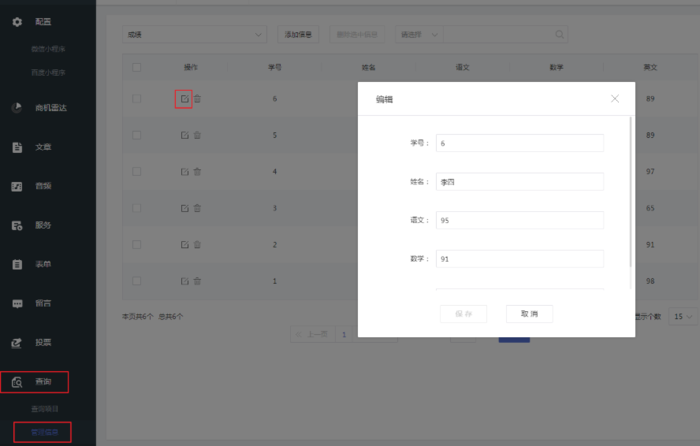This screenshot has width=700, height=446.
Task: Open the 查询 search-document icon
Action: click(17, 382)
